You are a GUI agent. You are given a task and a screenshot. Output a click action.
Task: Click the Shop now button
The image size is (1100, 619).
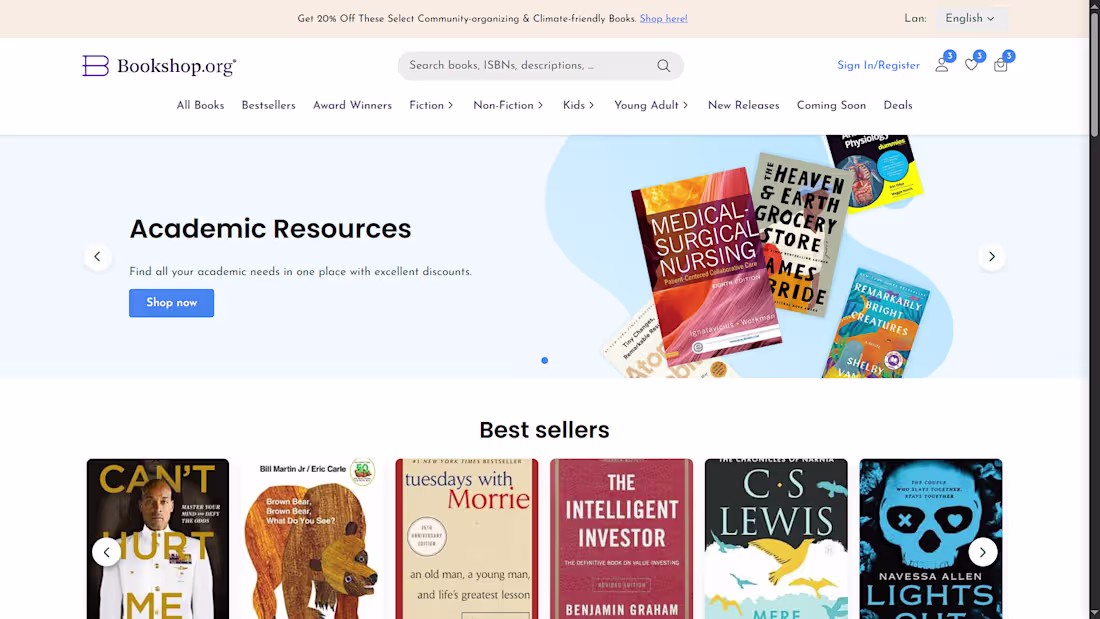tap(171, 302)
